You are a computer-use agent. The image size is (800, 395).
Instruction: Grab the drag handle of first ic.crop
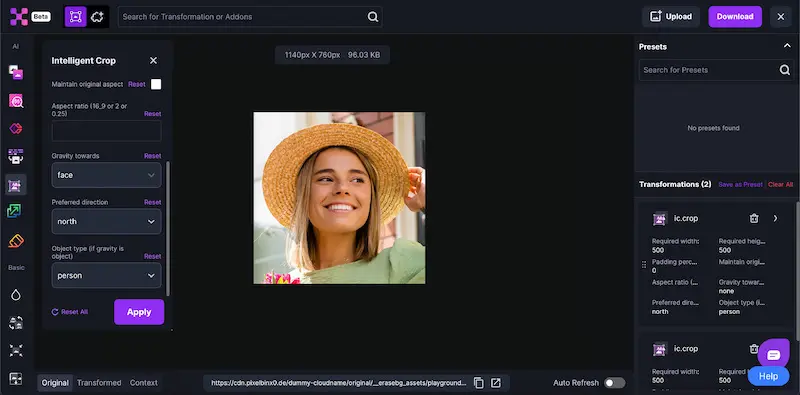pos(644,265)
